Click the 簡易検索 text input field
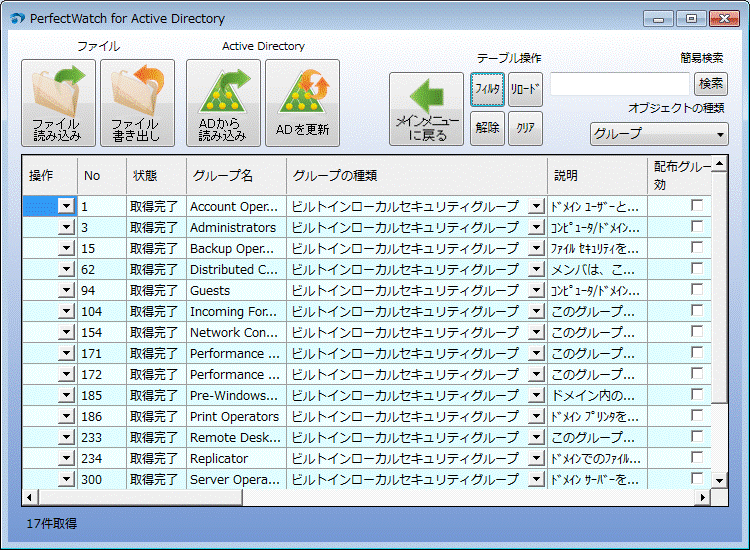 coord(619,84)
